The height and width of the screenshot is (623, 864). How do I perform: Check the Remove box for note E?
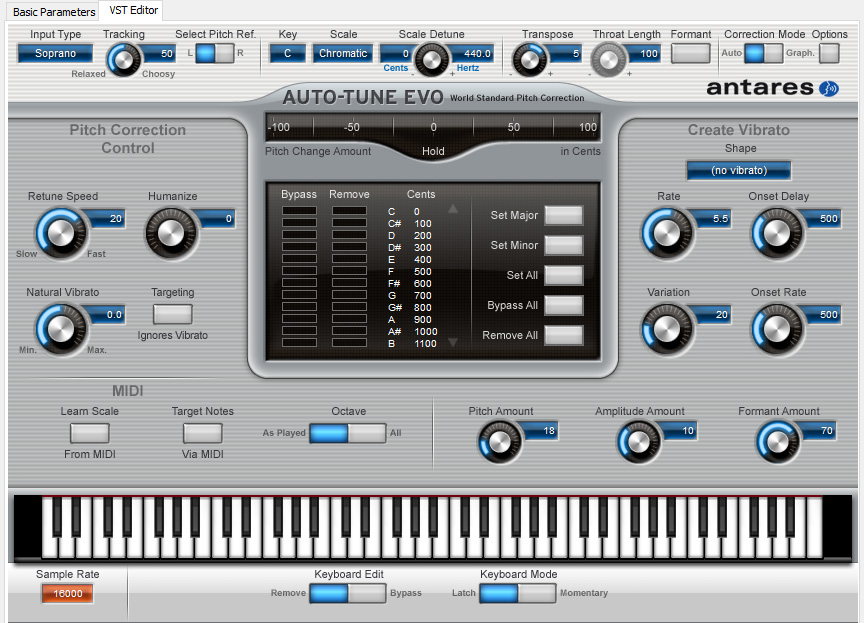tap(349, 259)
